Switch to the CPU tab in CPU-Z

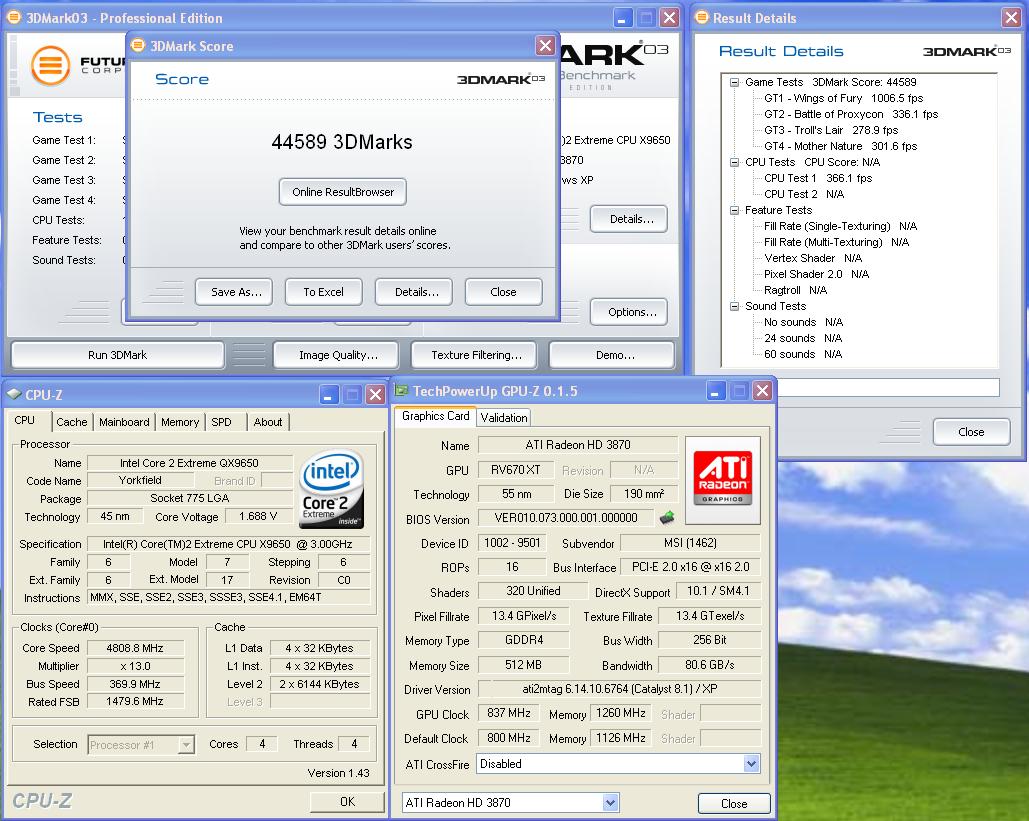coord(25,420)
